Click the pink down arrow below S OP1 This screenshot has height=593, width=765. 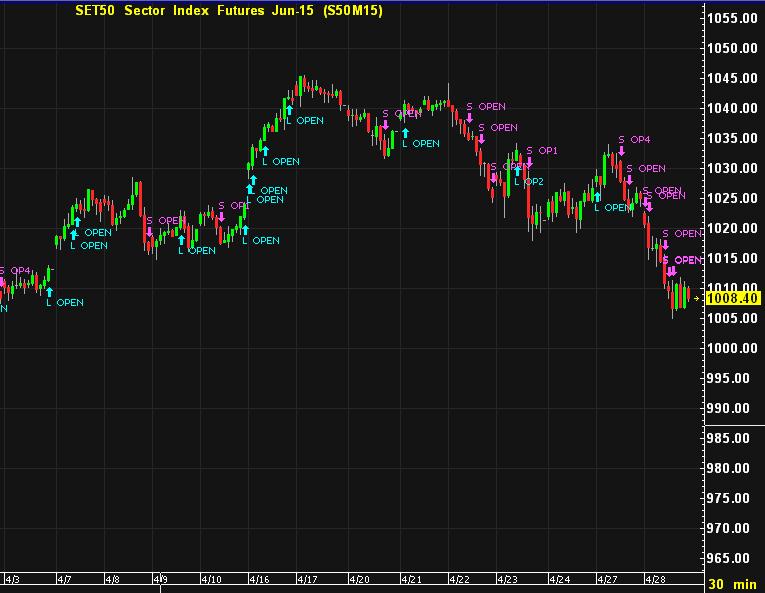pyautogui.click(x=529, y=162)
